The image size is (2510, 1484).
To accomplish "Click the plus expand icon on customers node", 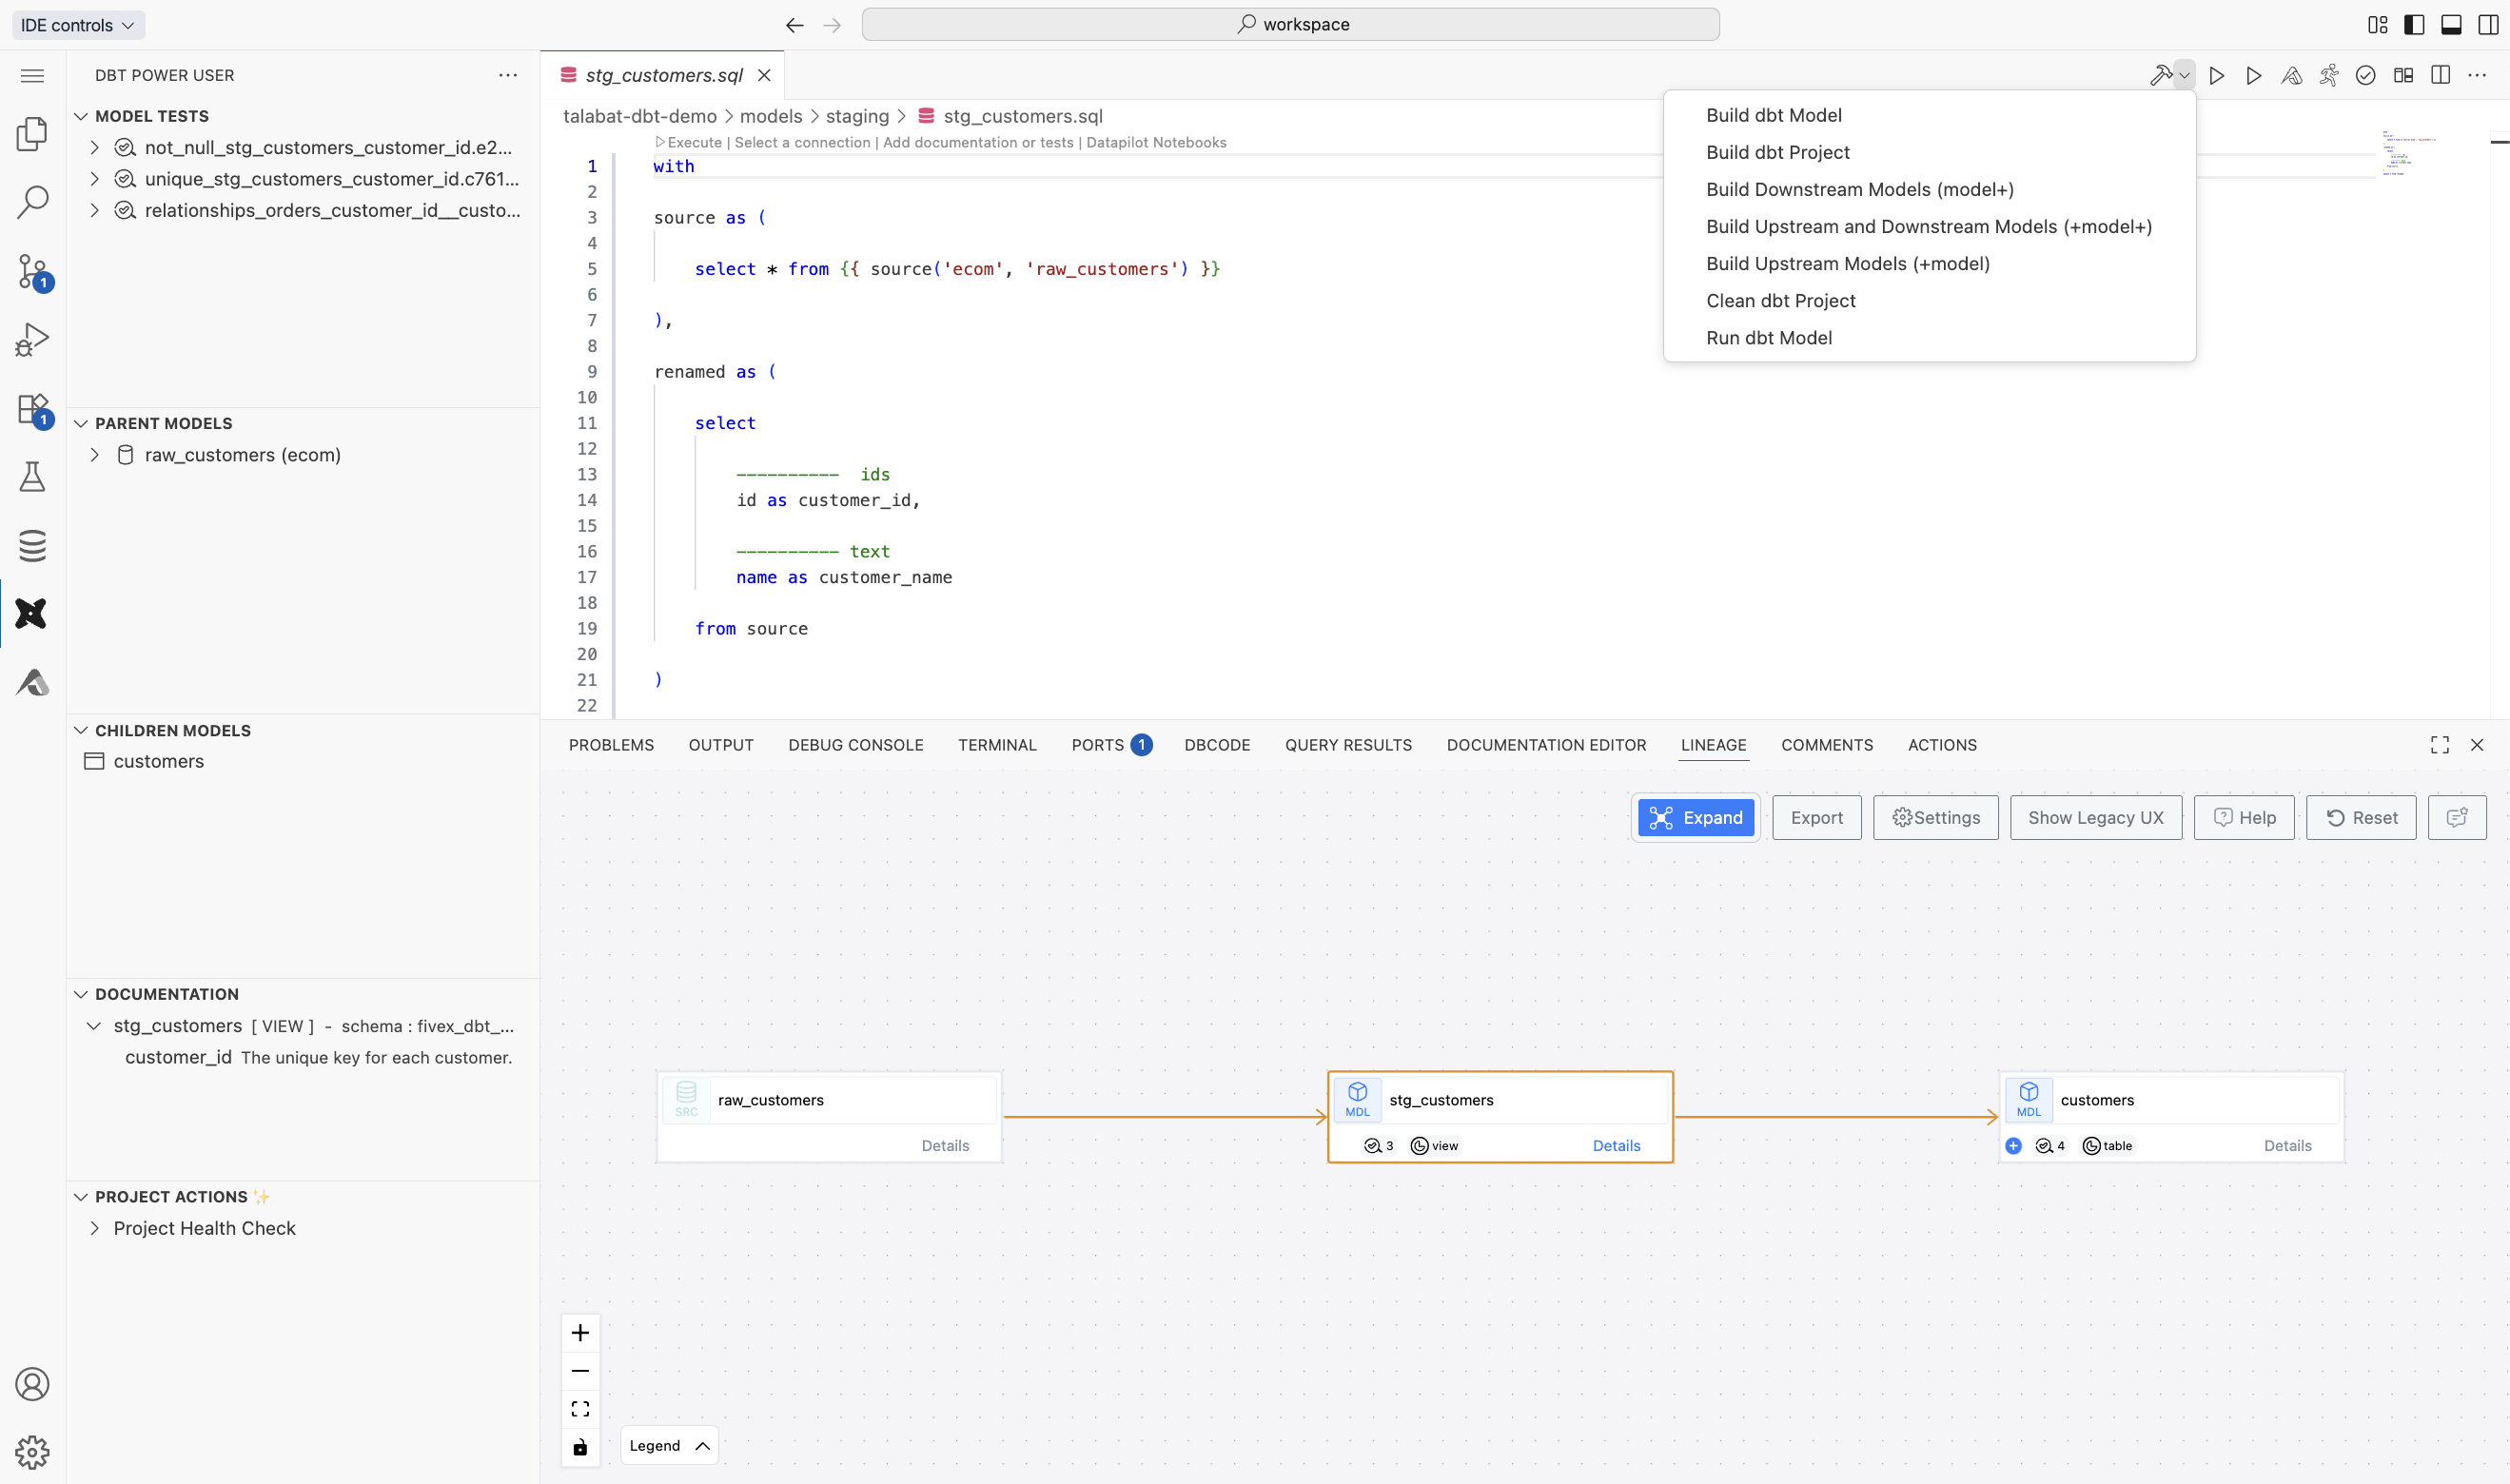I will click(x=2013, y=1145).
